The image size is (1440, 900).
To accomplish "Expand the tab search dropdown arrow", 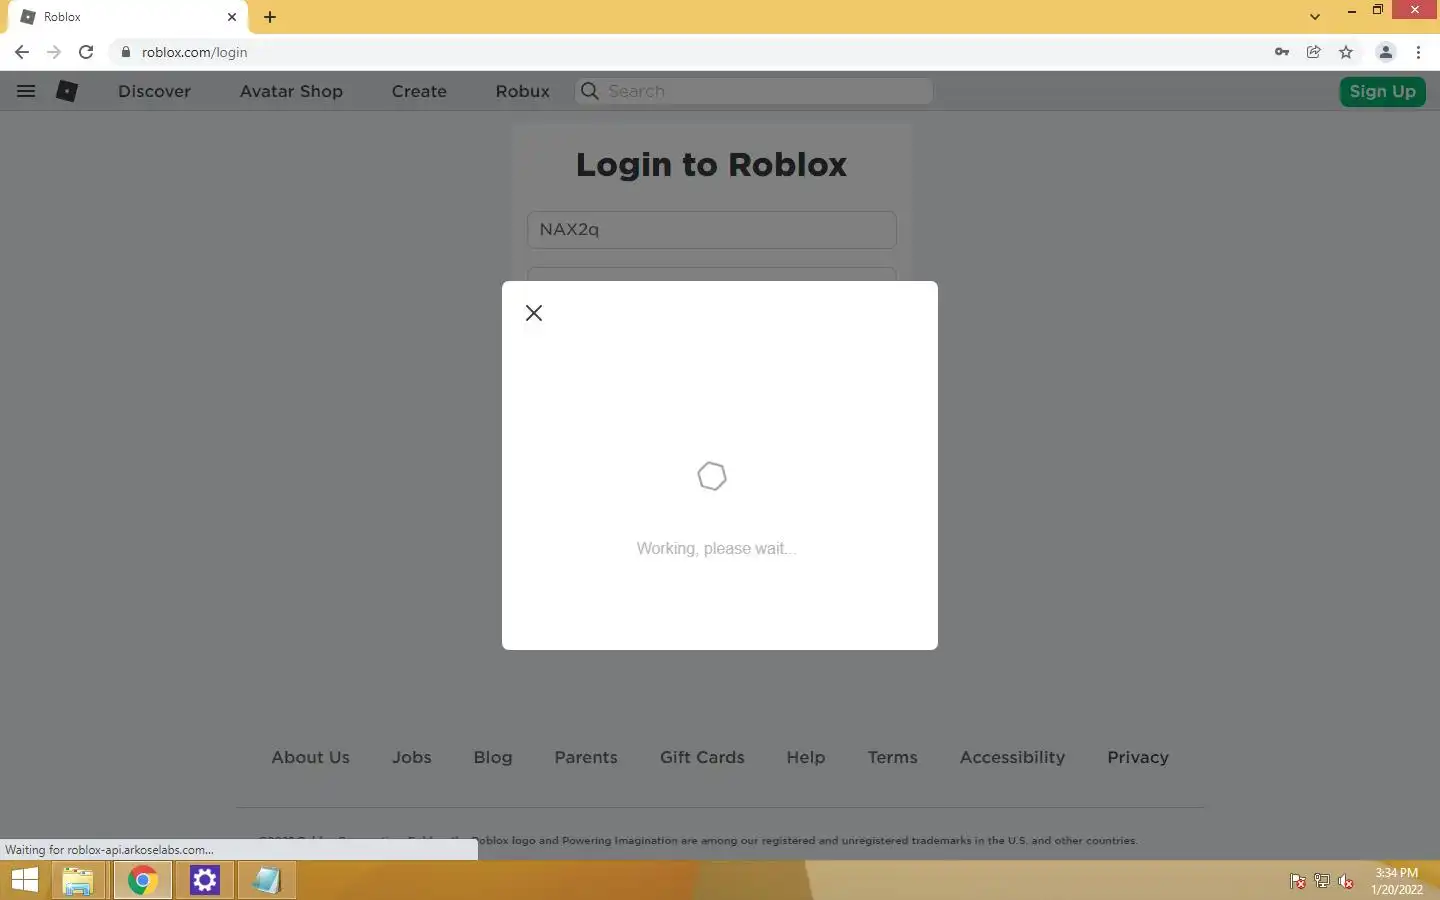I will click(1315, 17).
